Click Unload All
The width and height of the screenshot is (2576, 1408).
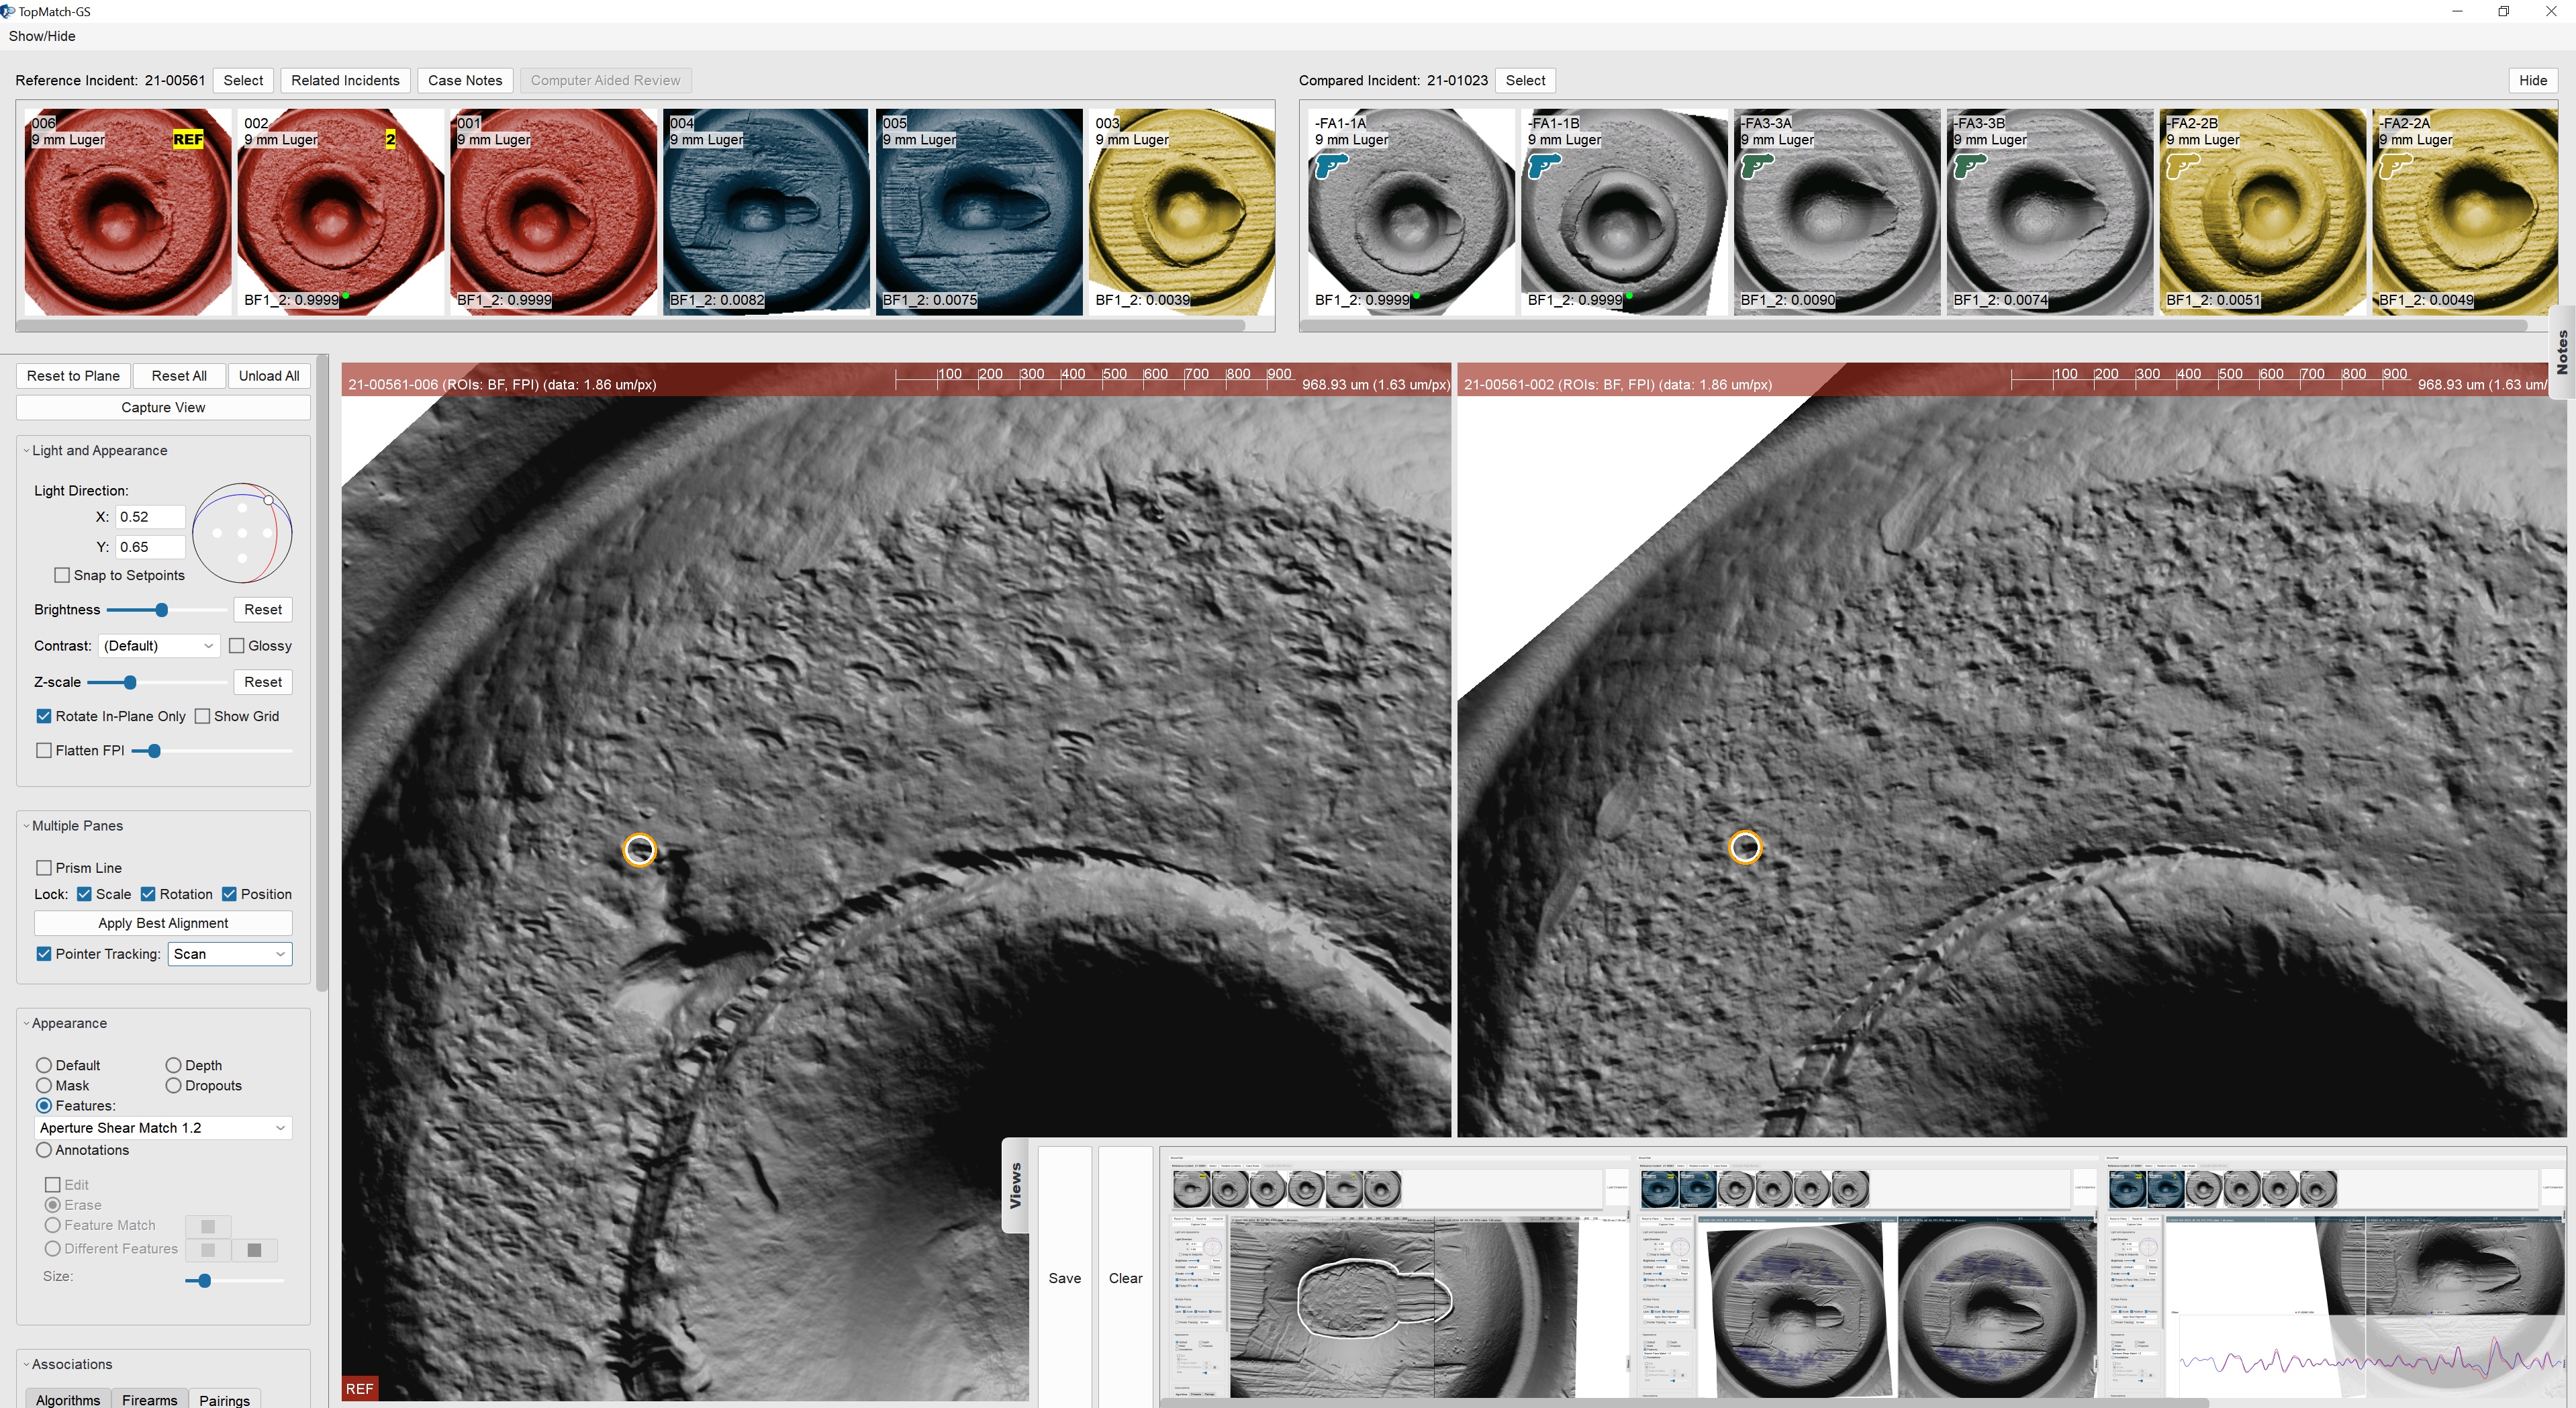(269, 376)
